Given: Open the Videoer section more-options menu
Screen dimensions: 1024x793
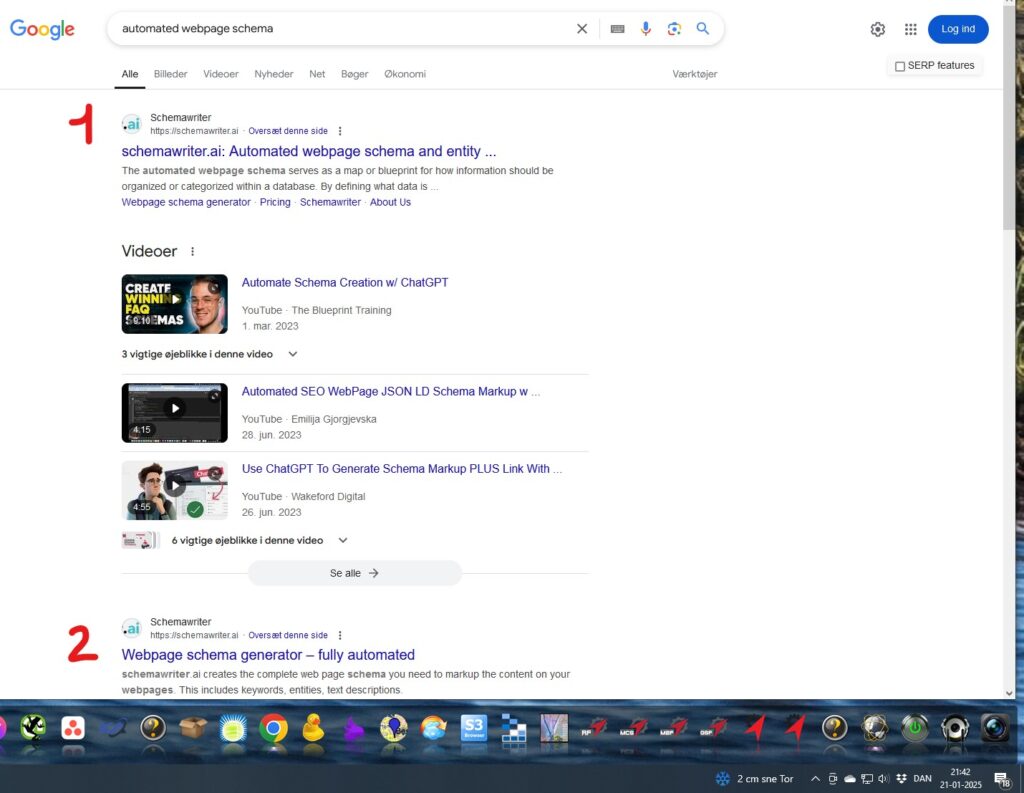Looking at the screenshot, I should [x=192, y=251].
